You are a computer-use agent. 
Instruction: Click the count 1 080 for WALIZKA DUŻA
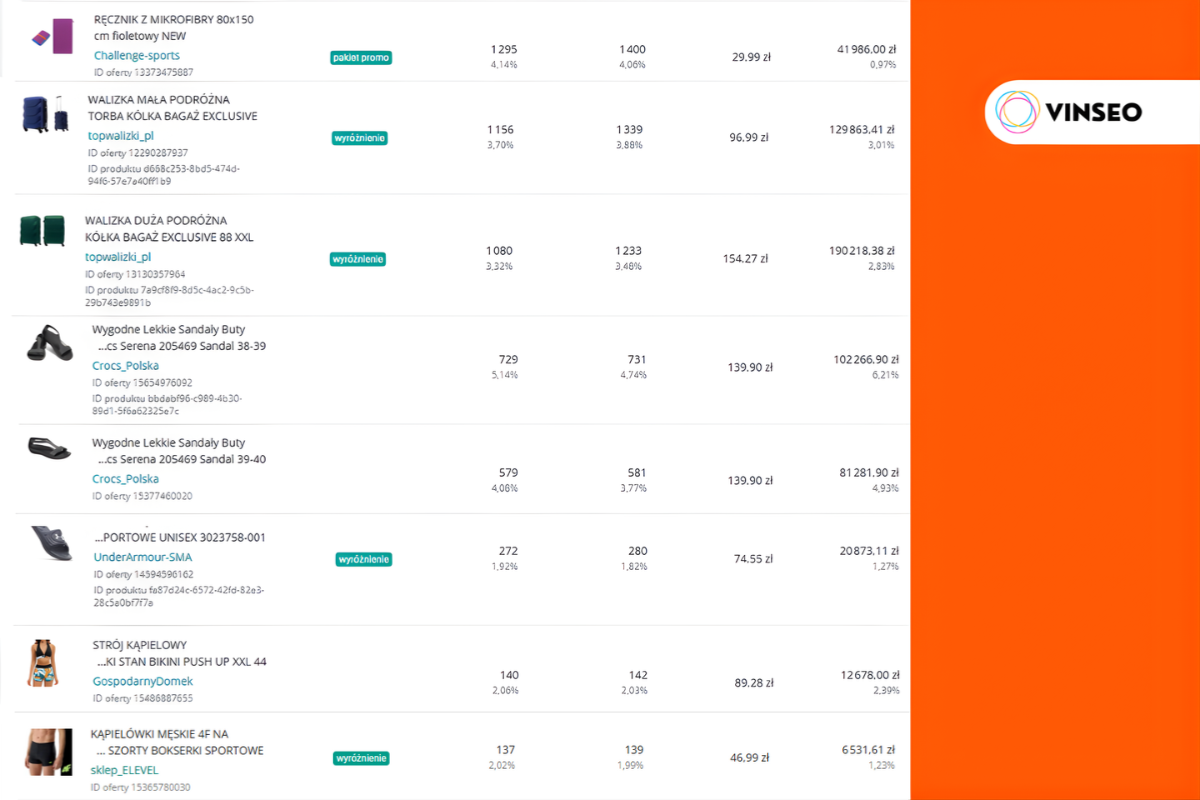(x=499, y=250)
